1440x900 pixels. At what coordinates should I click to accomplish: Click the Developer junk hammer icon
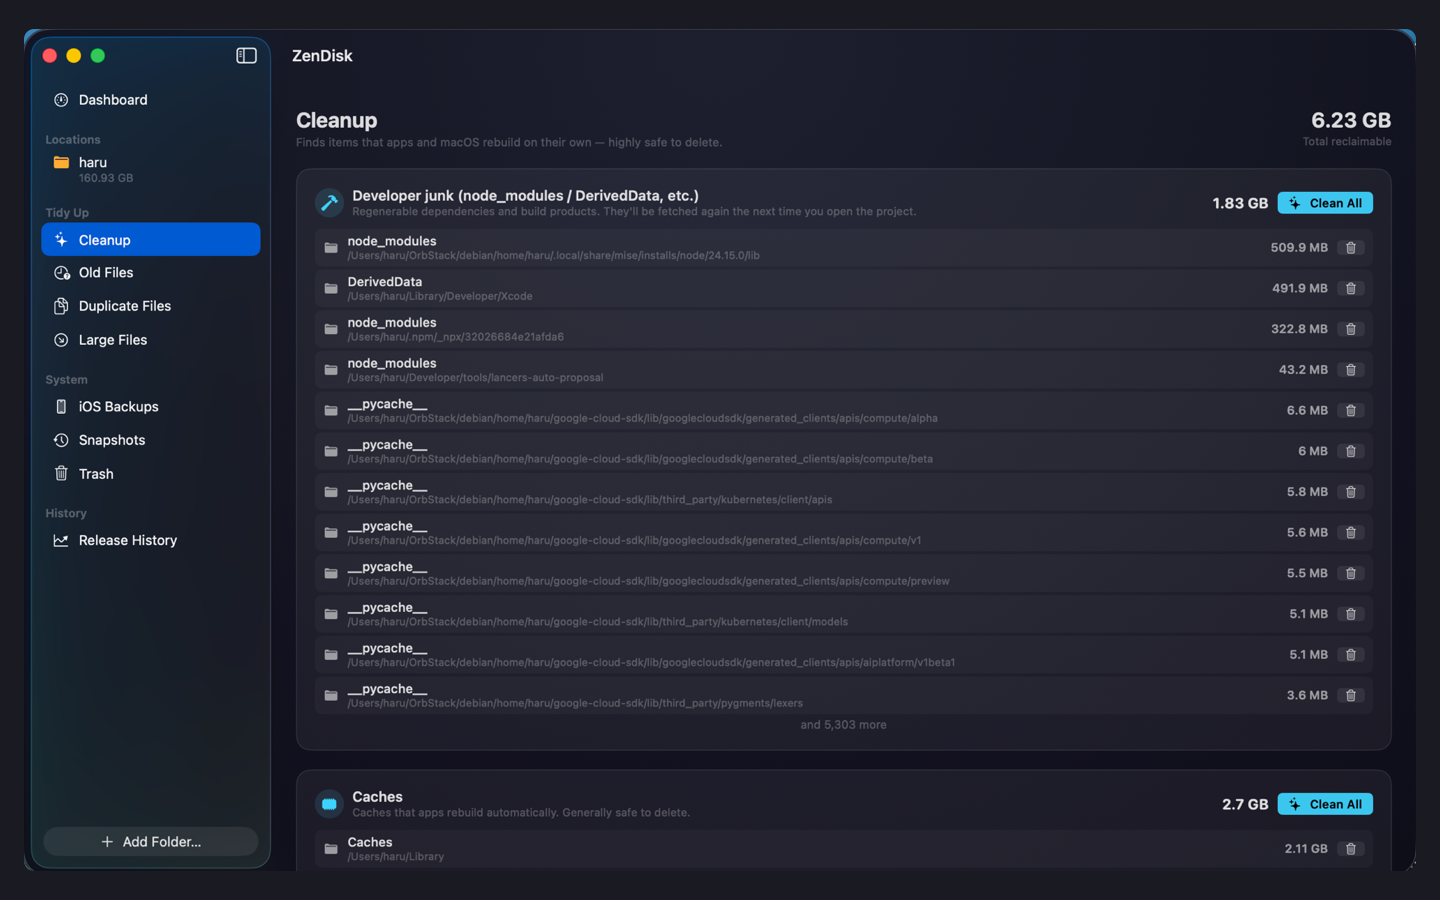click(329, 203)
